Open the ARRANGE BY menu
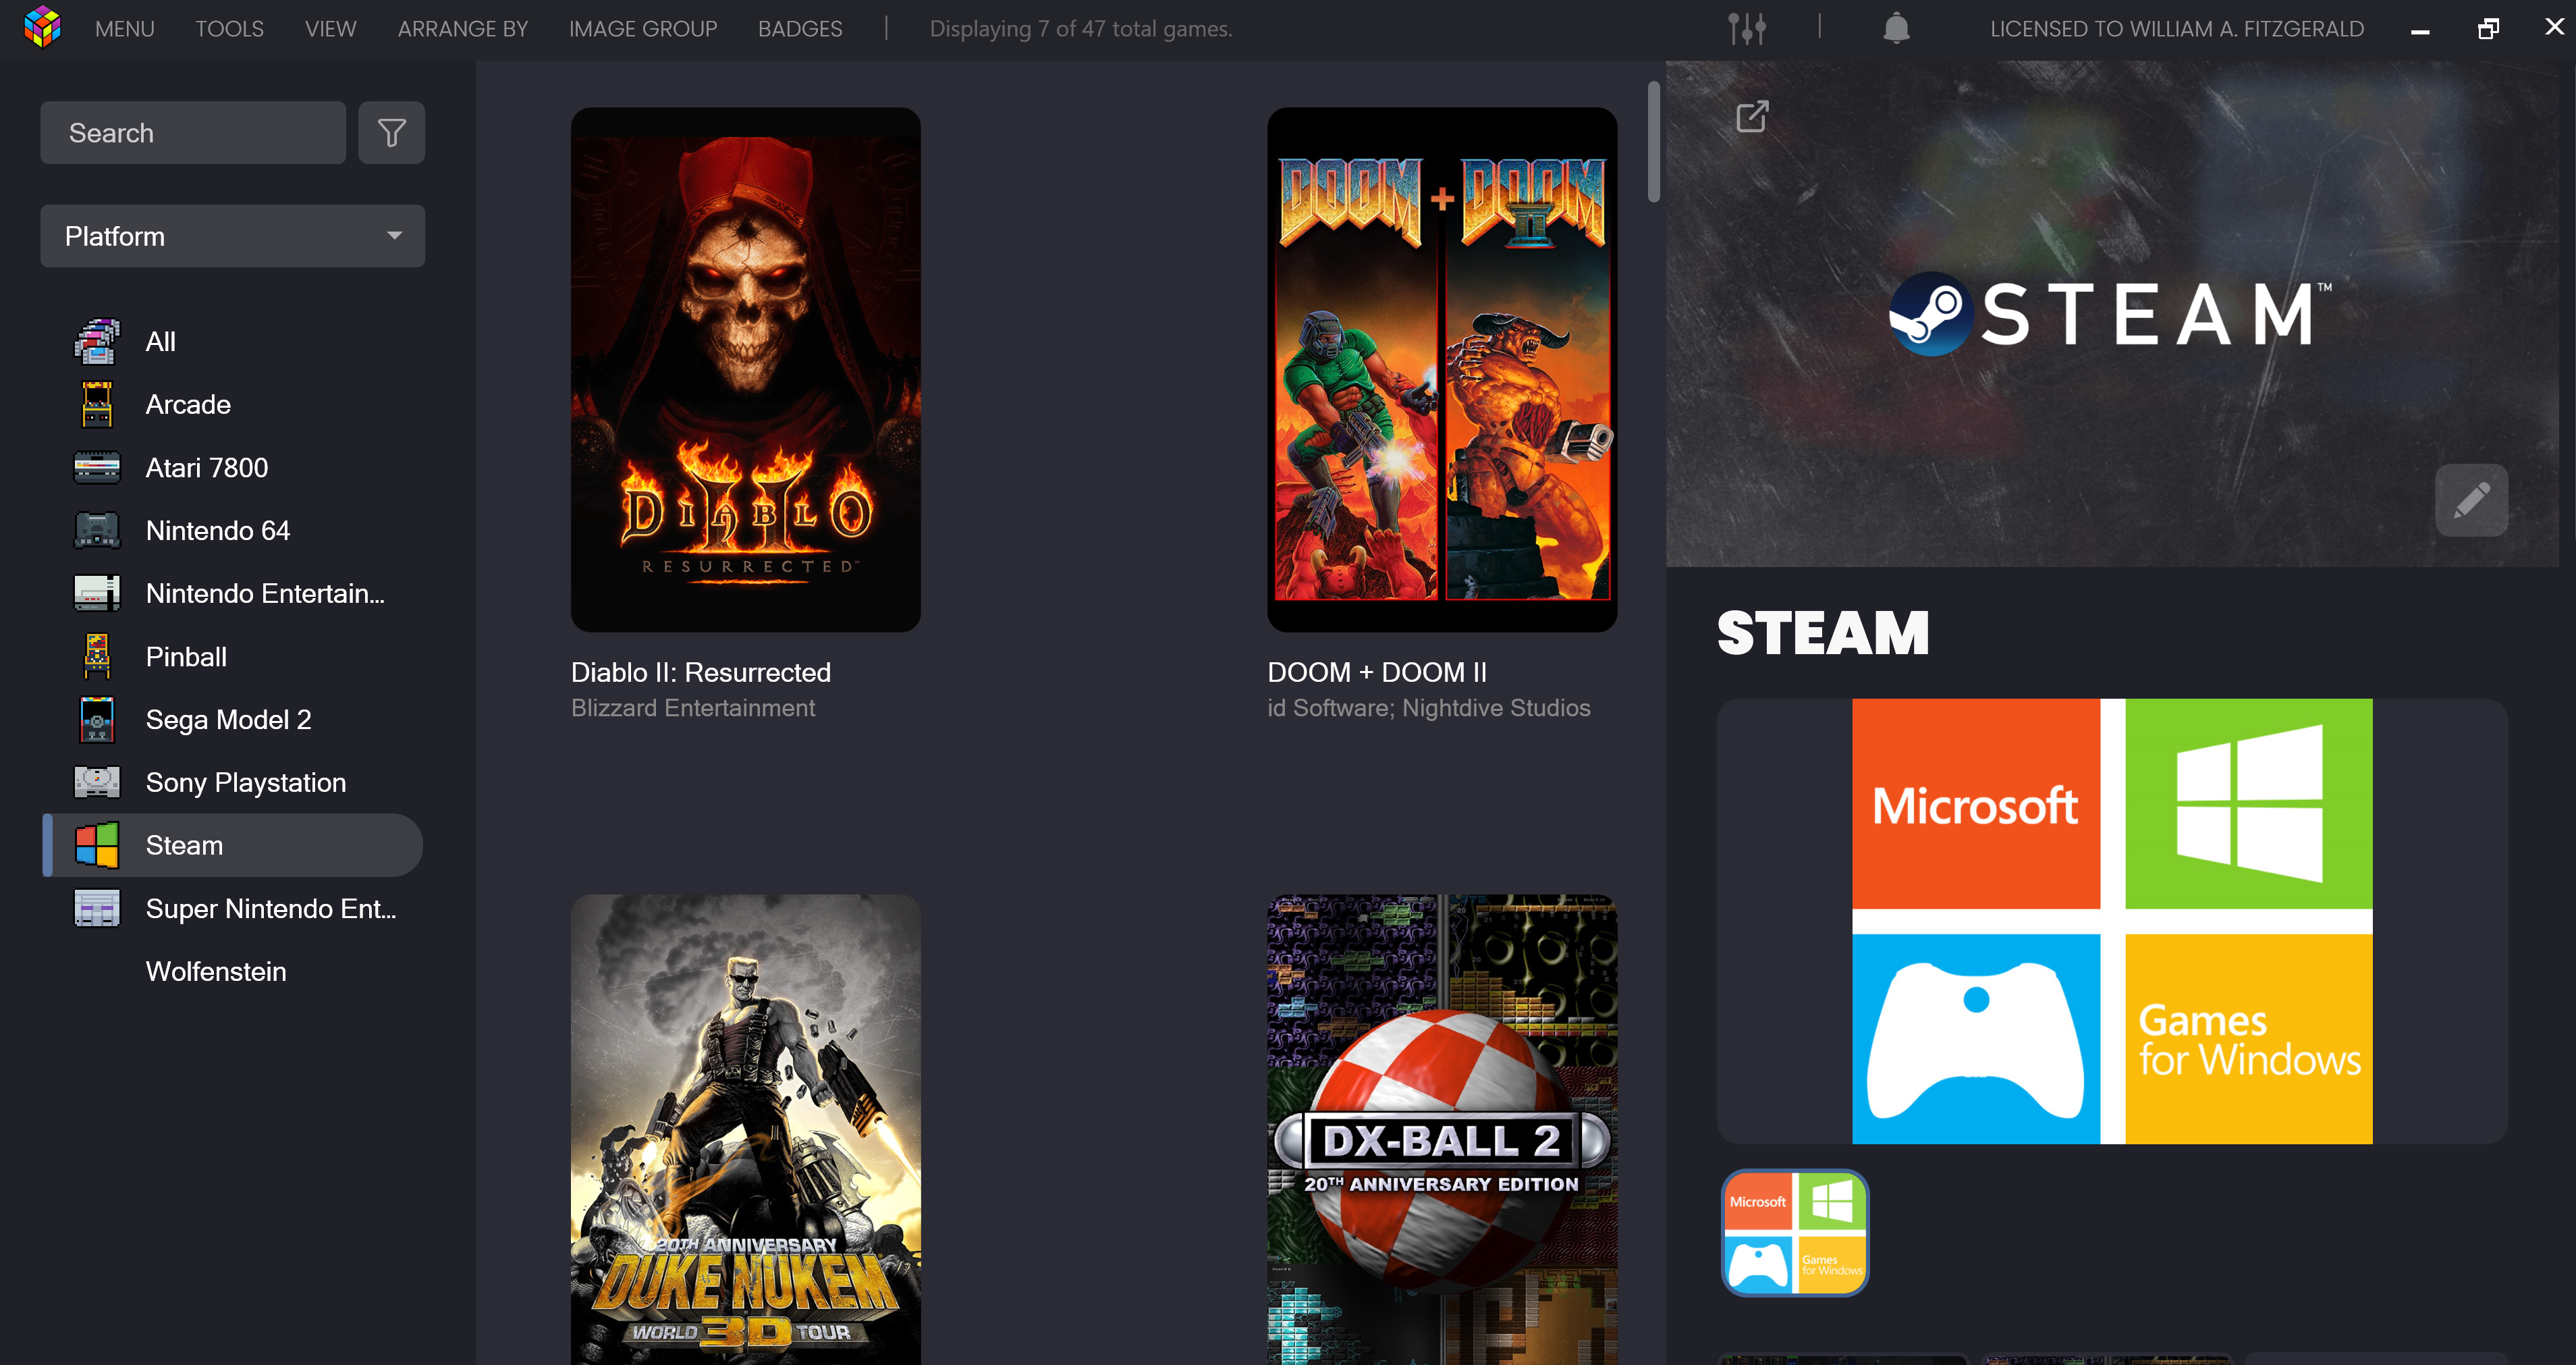The image size is (2576, 1365). pyautogui.click(x=462, y=29)
